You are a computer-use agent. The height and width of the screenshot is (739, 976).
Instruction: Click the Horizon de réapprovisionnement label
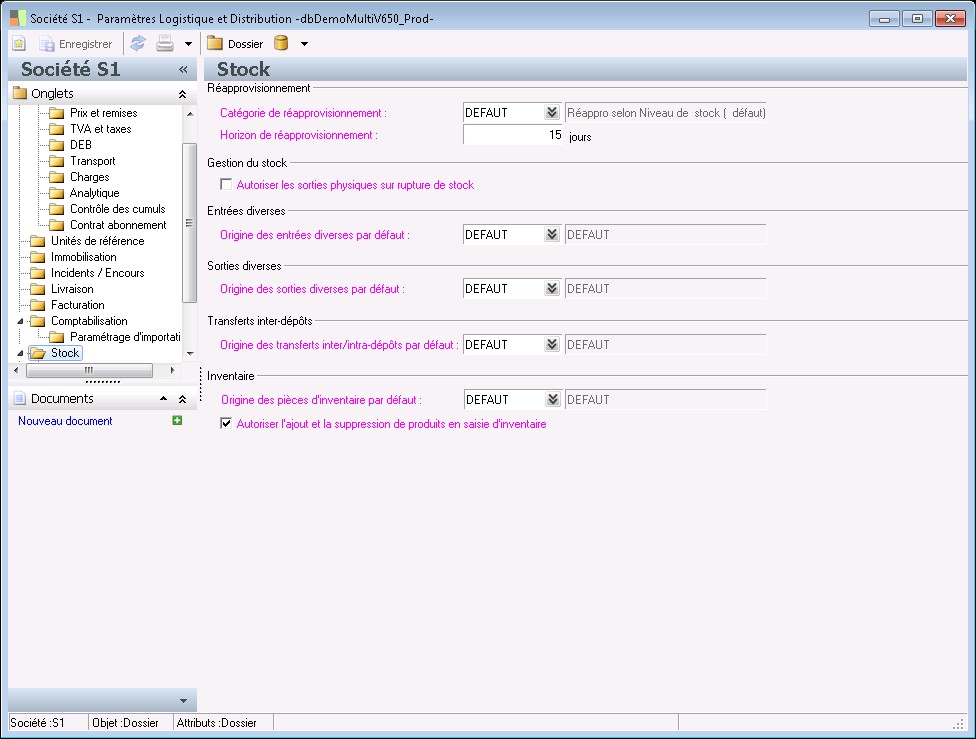299,135
